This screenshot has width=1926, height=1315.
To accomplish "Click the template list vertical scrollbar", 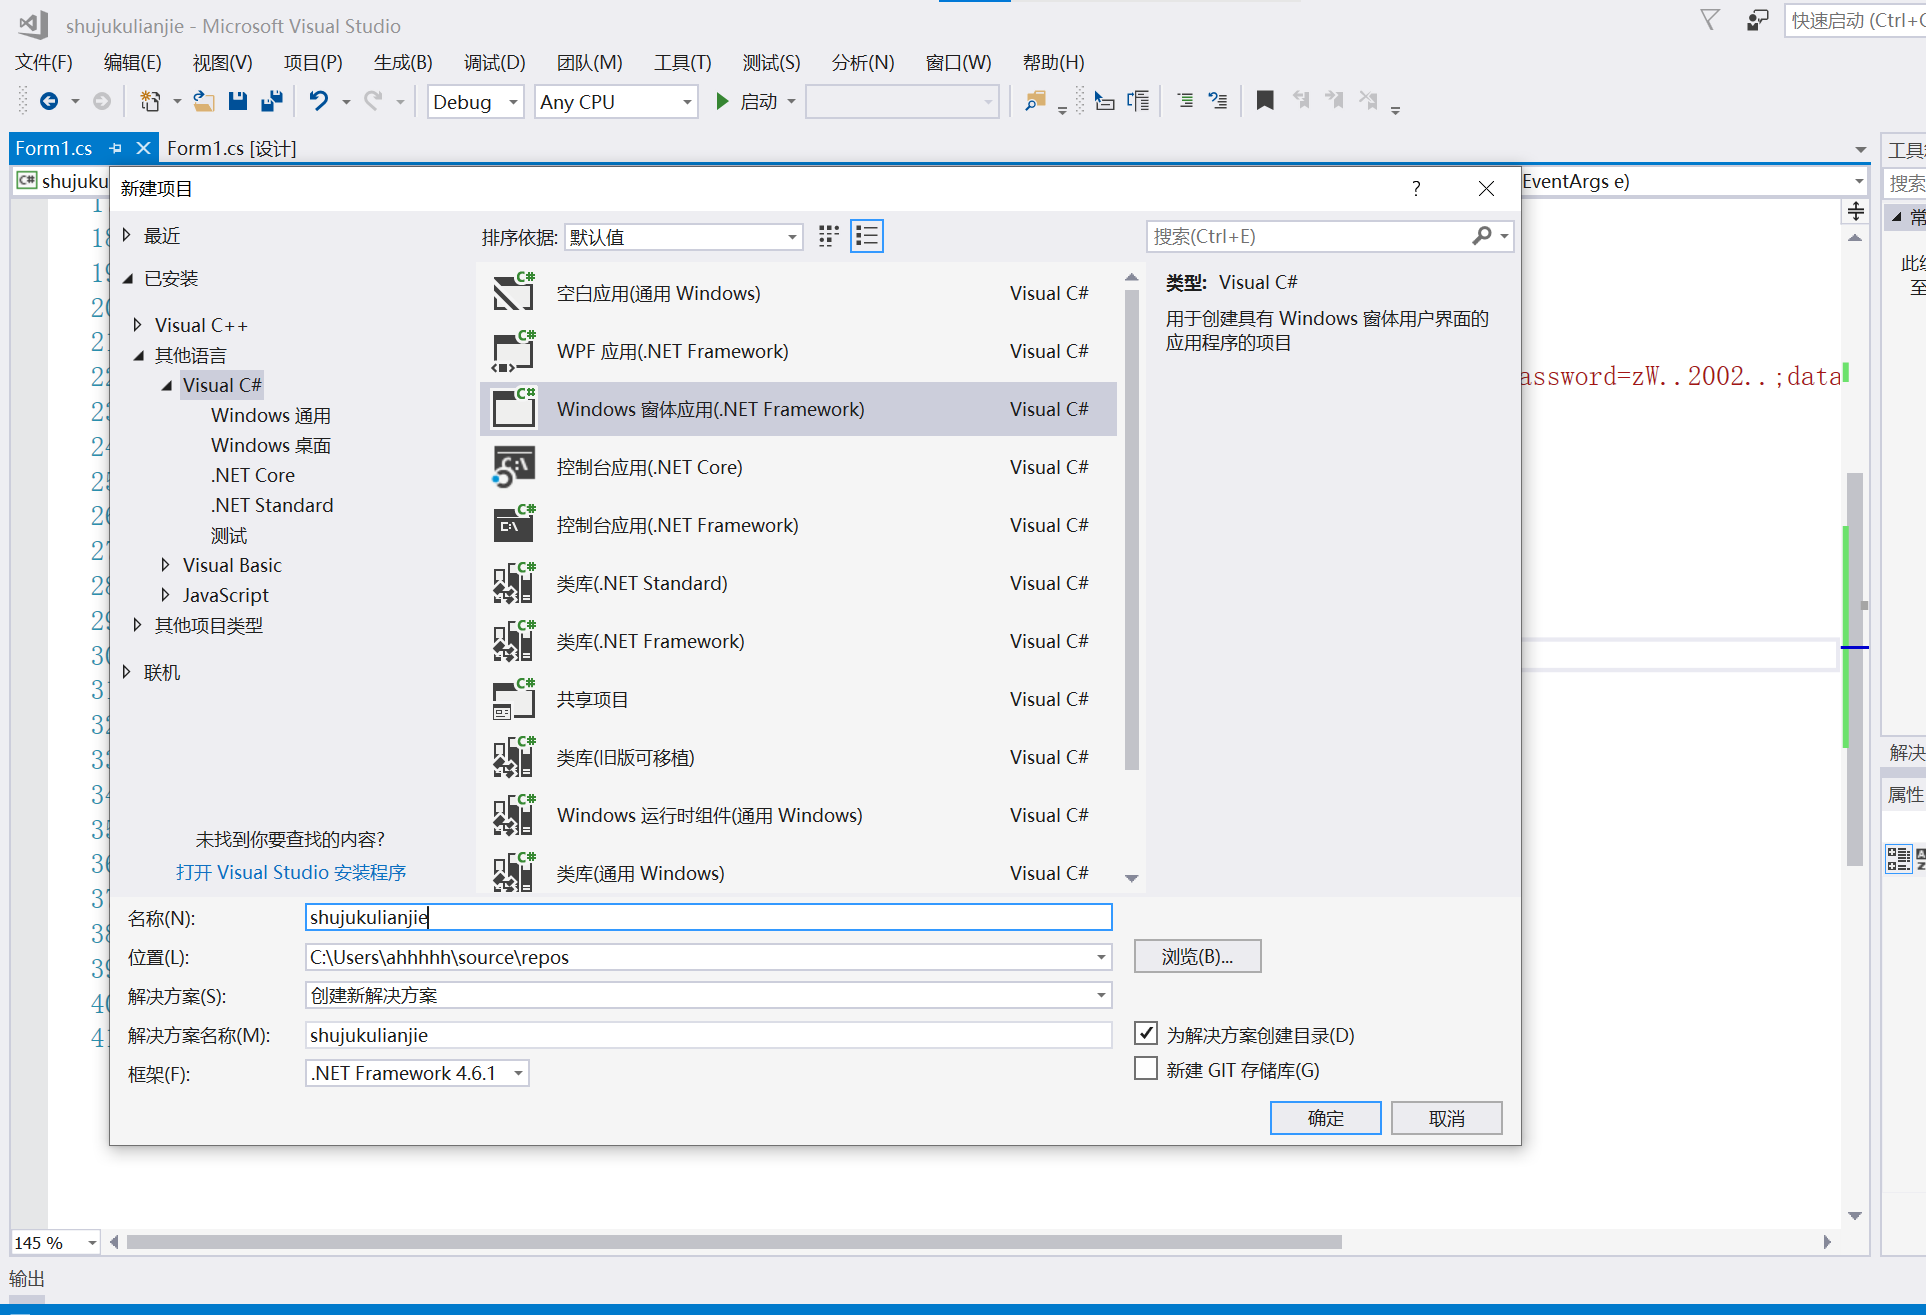I will [x=1131, y=530].
